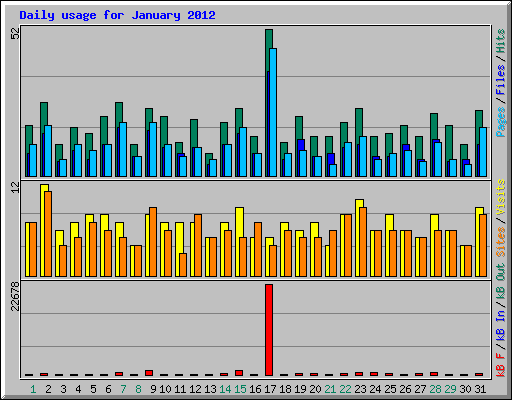Click day label 25 on x-axis
This screenshot has width=512, height=400.
(390, 389)
